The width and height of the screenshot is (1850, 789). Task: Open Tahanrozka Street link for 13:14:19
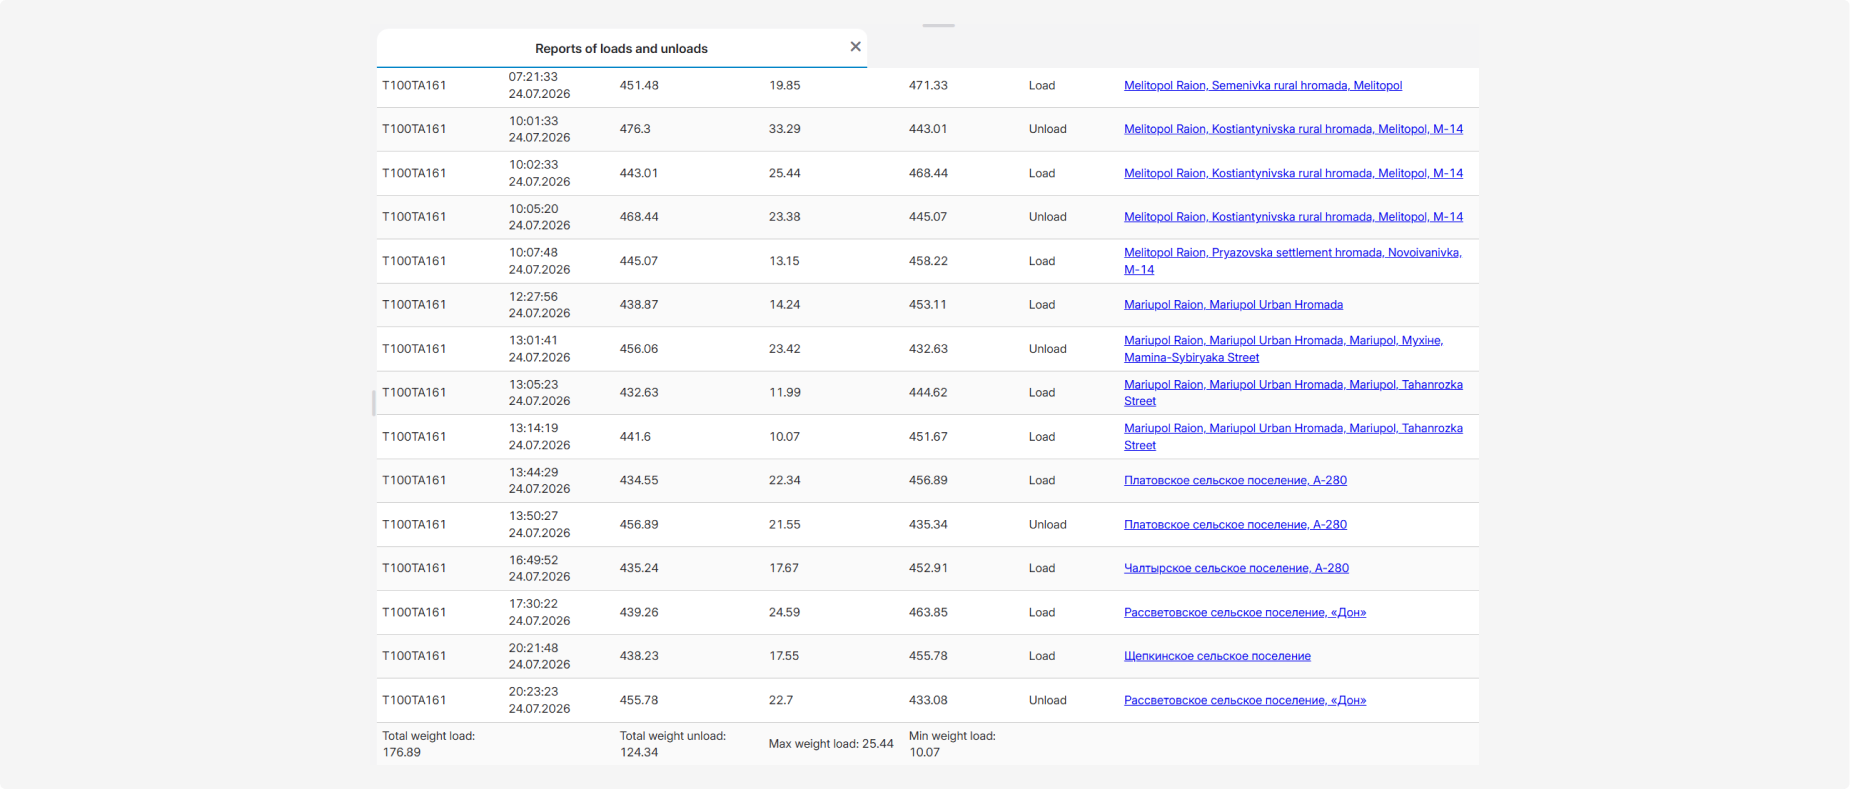tap(1293, 437)
